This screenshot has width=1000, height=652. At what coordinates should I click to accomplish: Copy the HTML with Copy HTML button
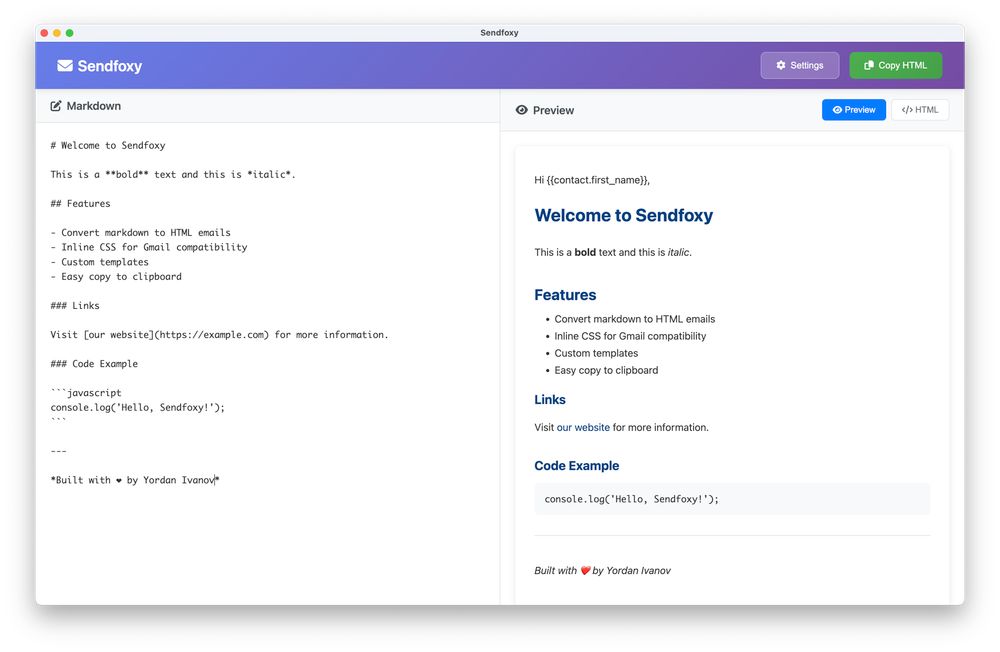[895, 65]
